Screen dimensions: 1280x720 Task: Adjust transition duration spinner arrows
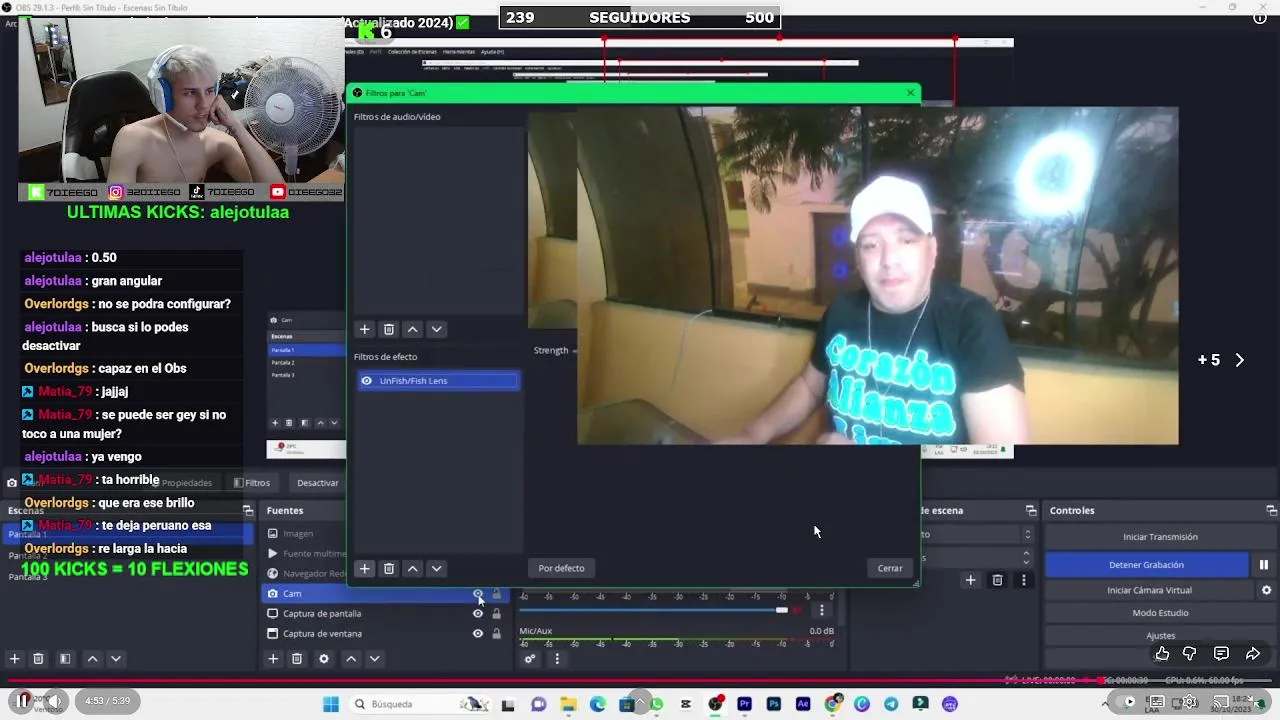(1026, 557)
